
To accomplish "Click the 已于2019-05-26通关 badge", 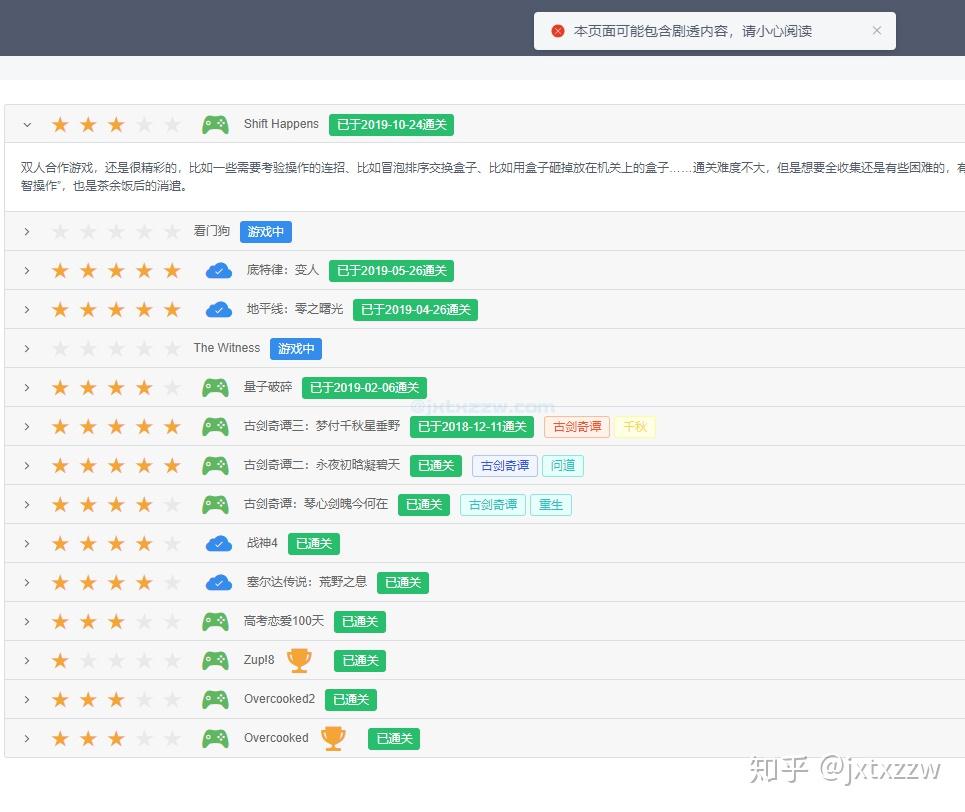I will pyautogui.click(x=391, y=271).
